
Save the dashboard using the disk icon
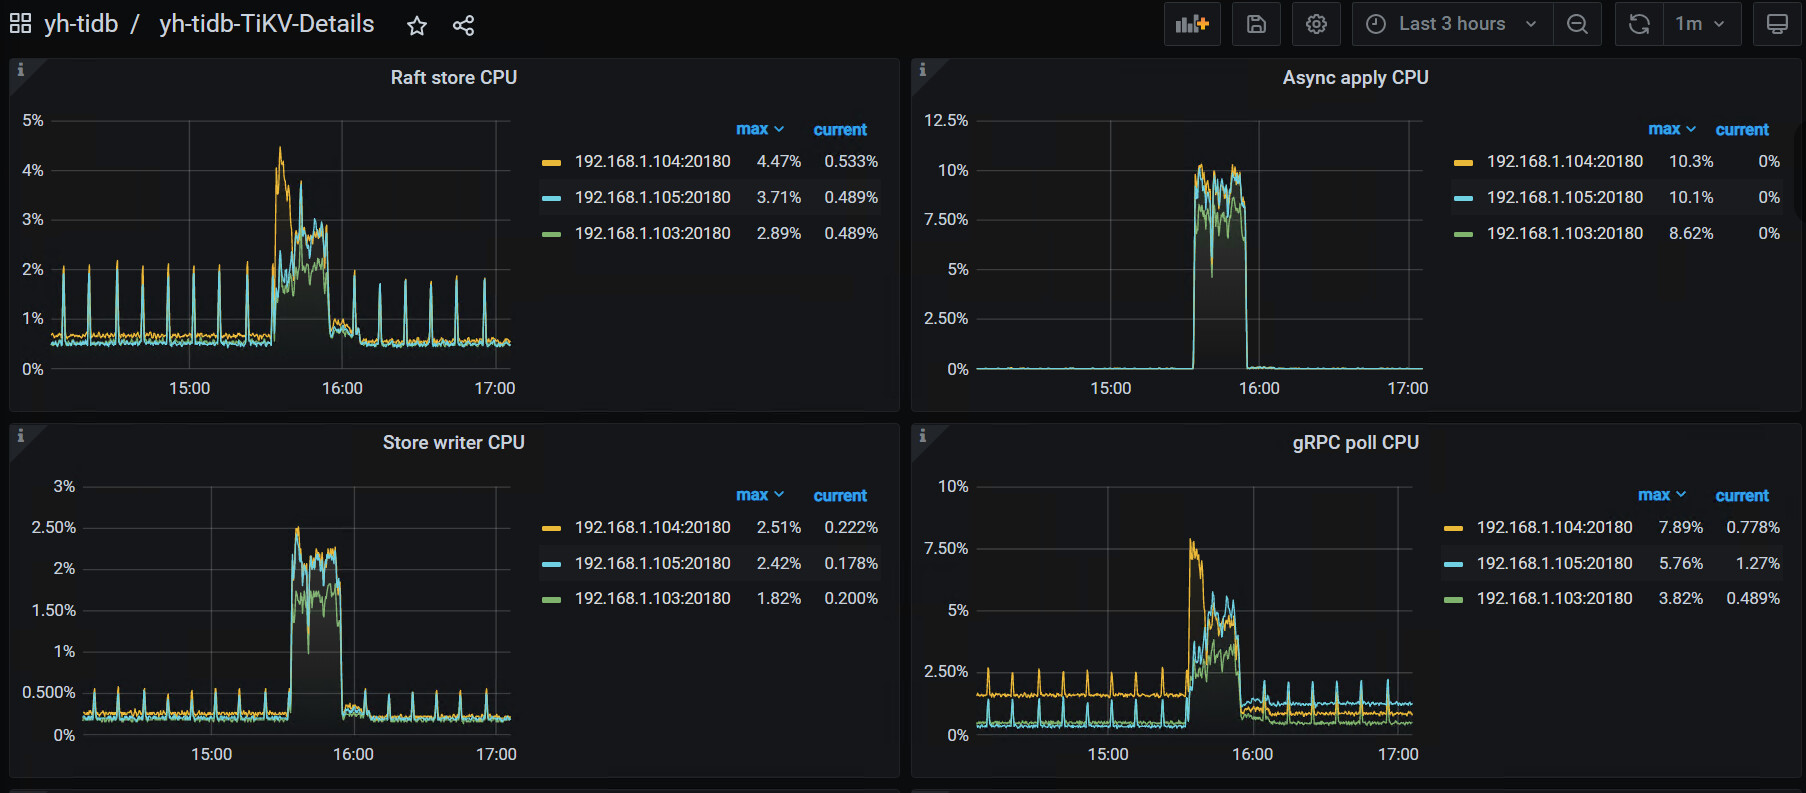[1256, 24]
